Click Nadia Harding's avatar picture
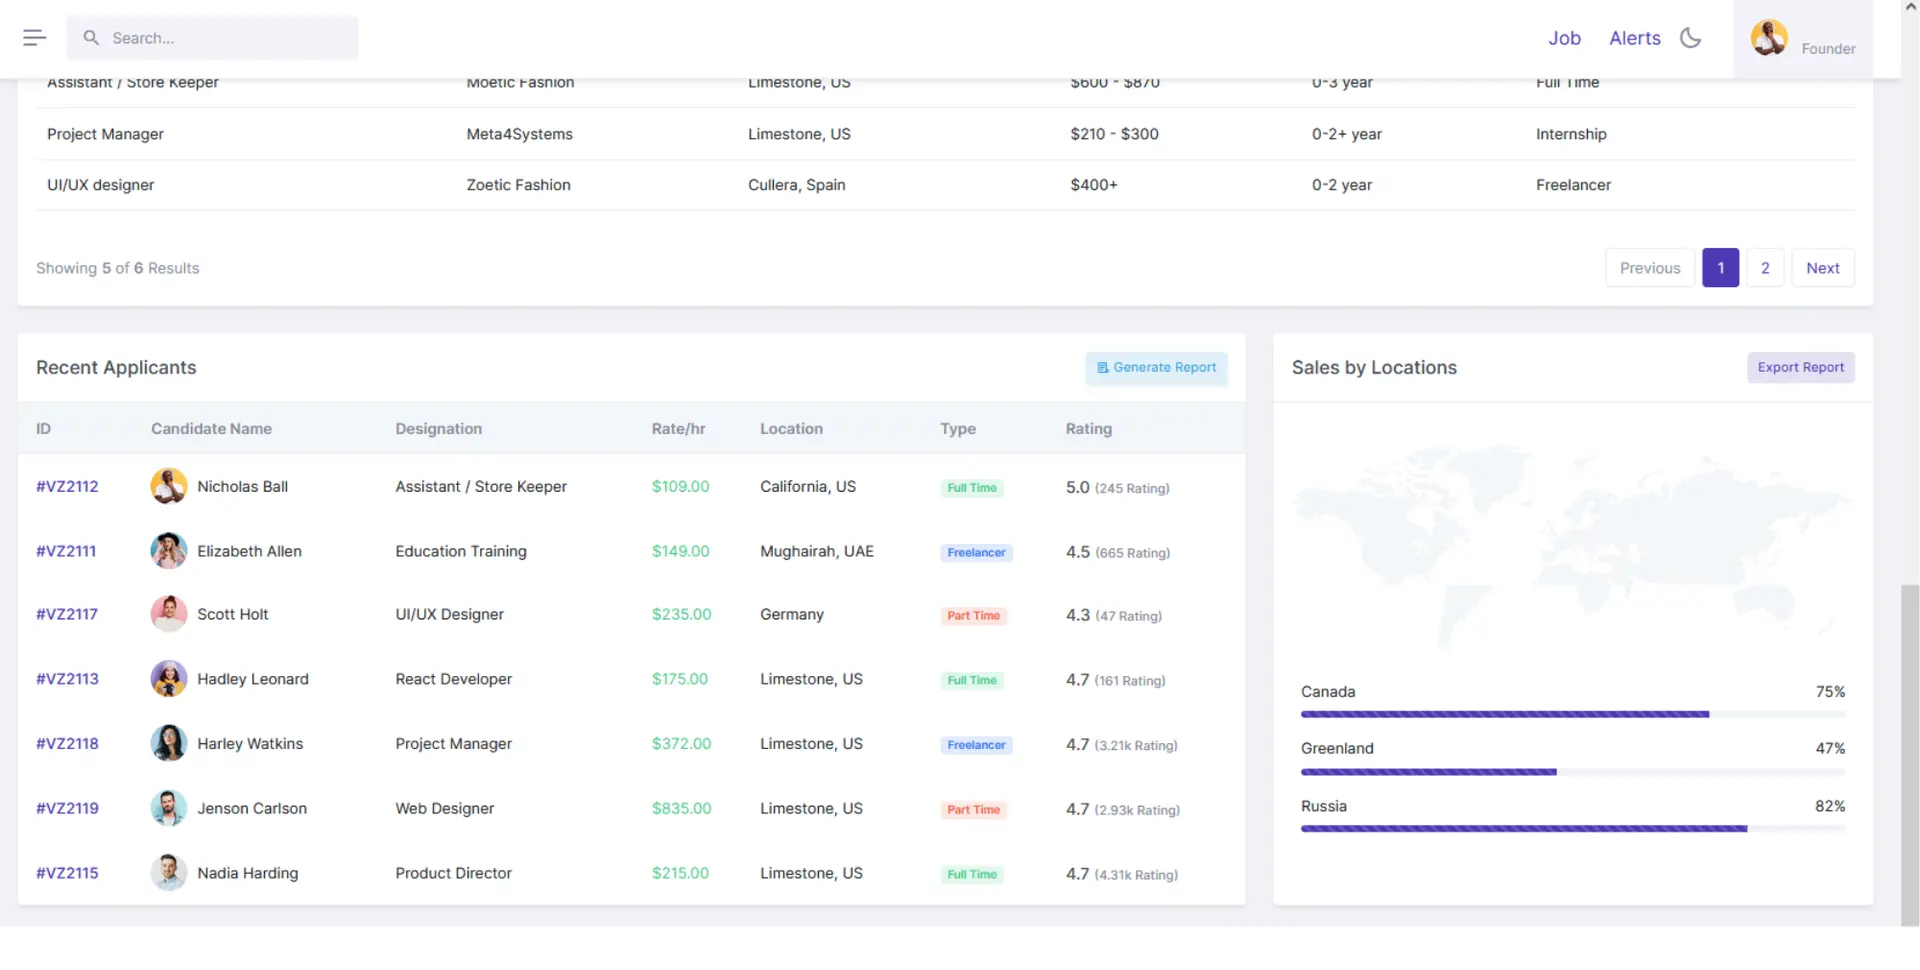The width and height of the screenshot is (1920, 970). (x=168, y=873)
